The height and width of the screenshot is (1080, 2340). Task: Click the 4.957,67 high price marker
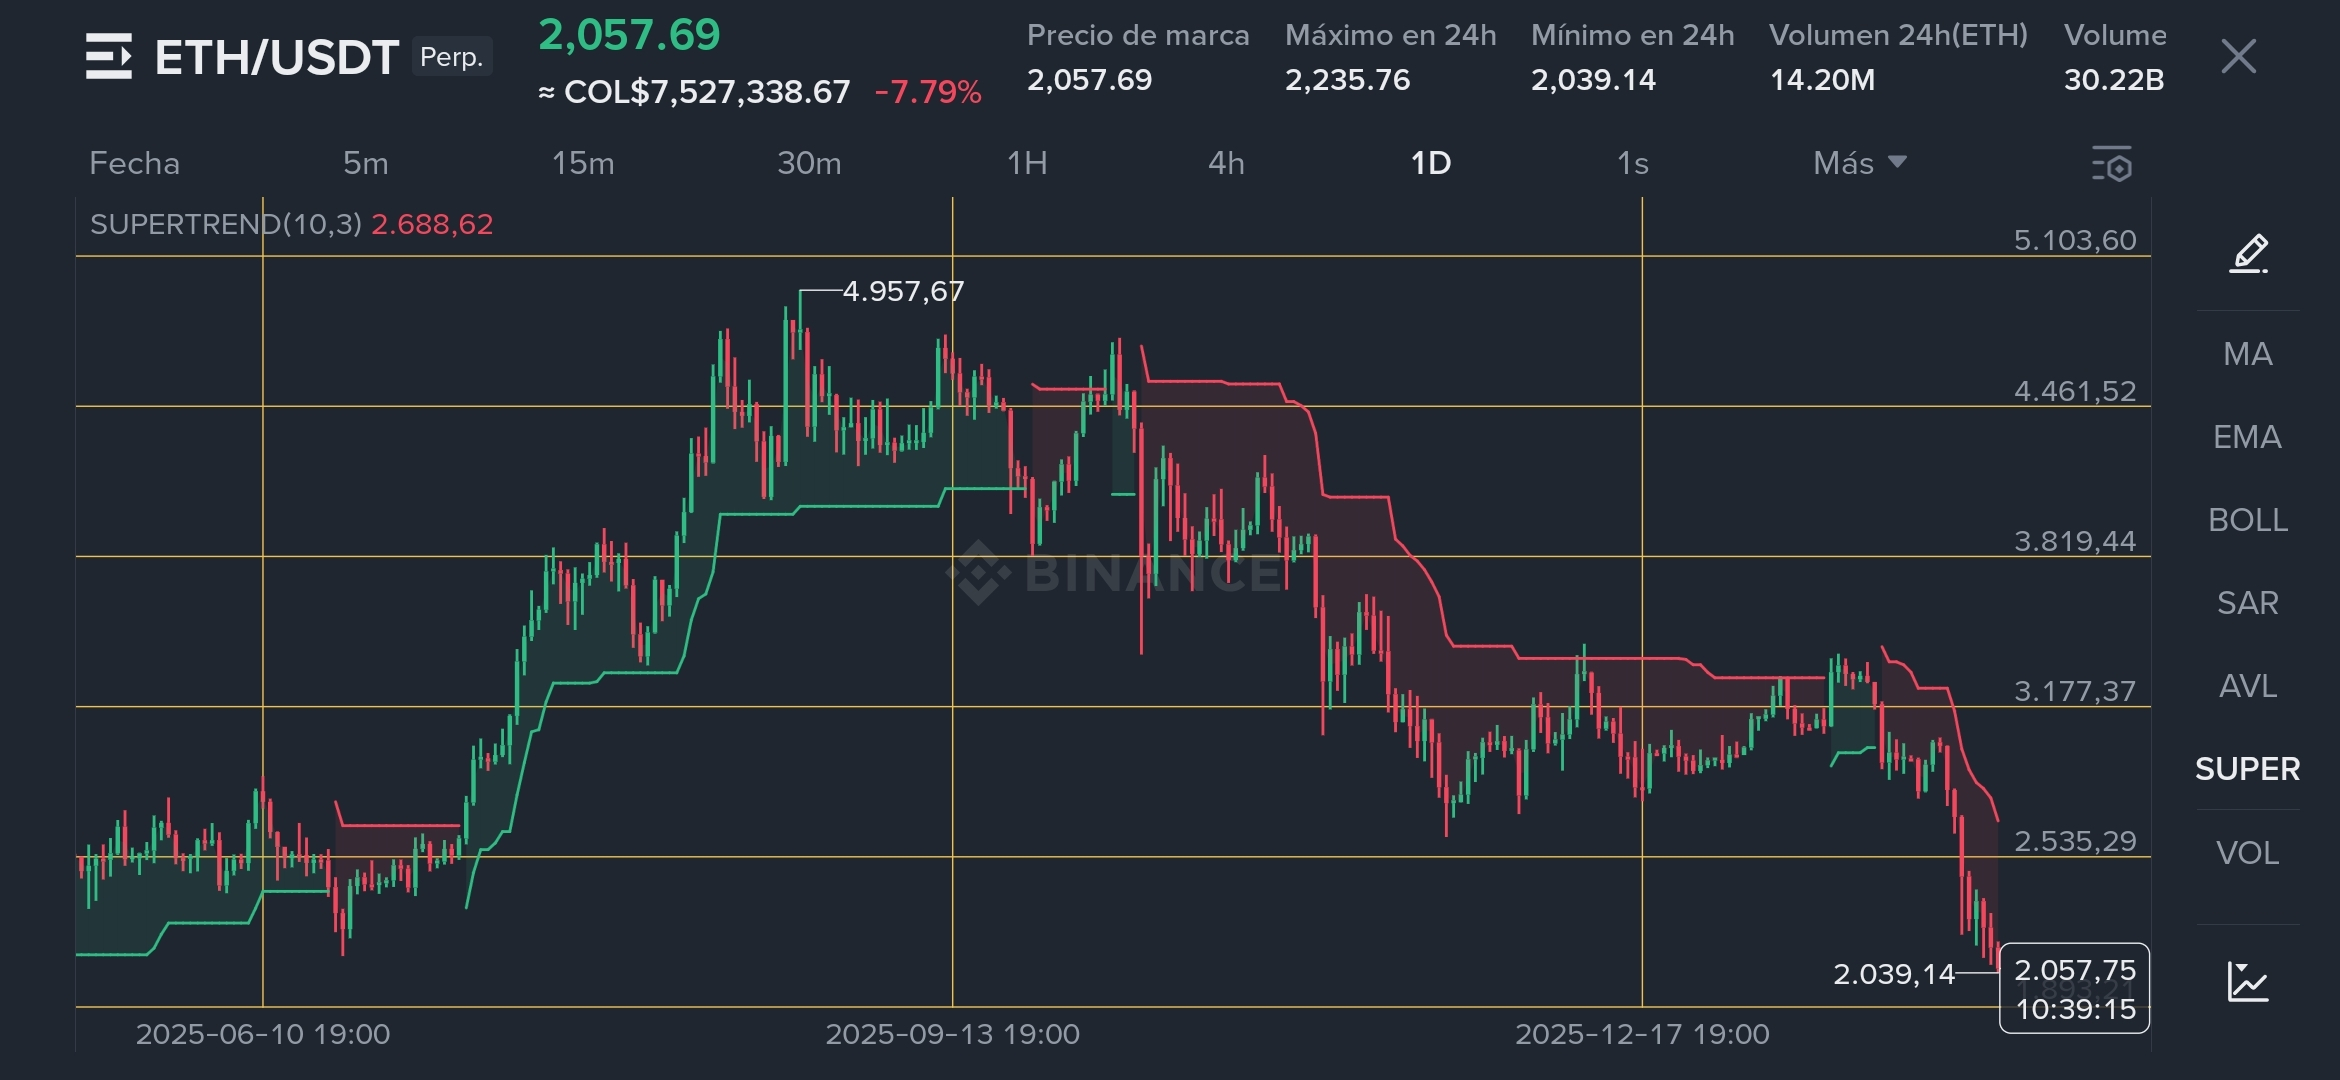coord(902,291)
